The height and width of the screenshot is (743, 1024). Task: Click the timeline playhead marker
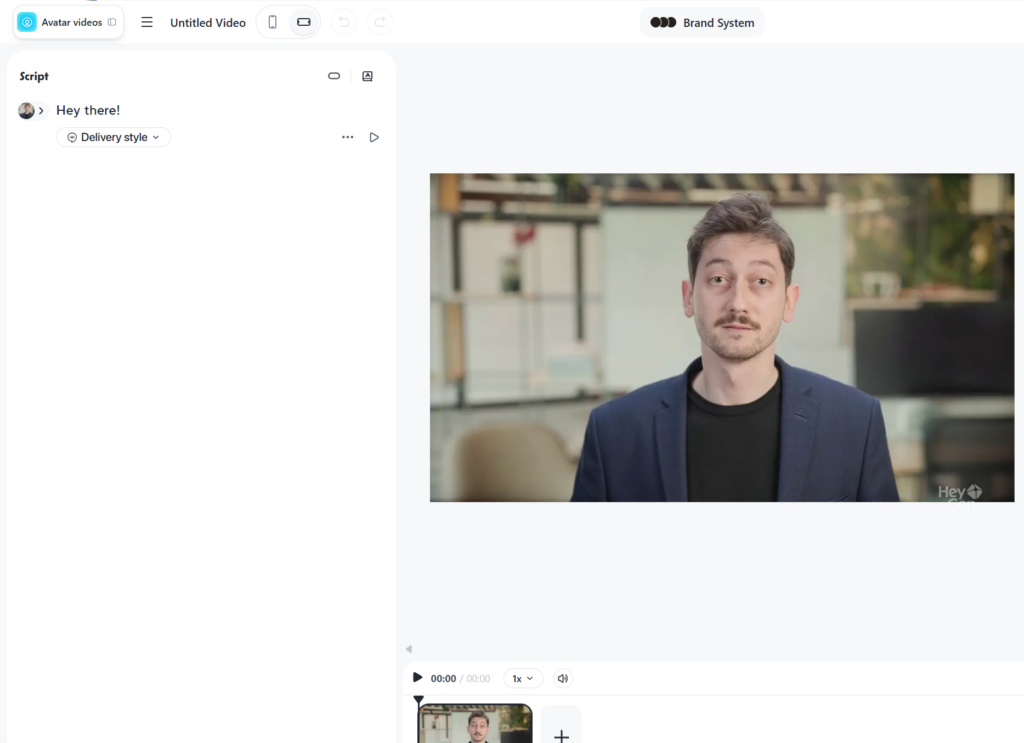tap(418, 700)
